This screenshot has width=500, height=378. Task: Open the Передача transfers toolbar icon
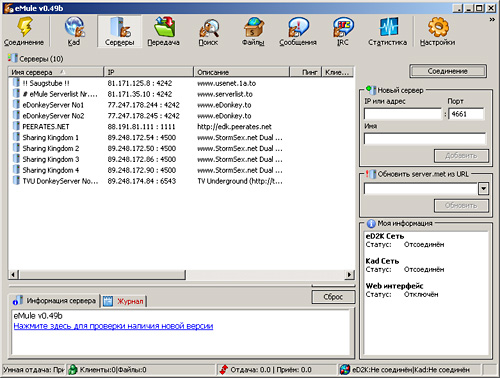(x=164, y=31)
